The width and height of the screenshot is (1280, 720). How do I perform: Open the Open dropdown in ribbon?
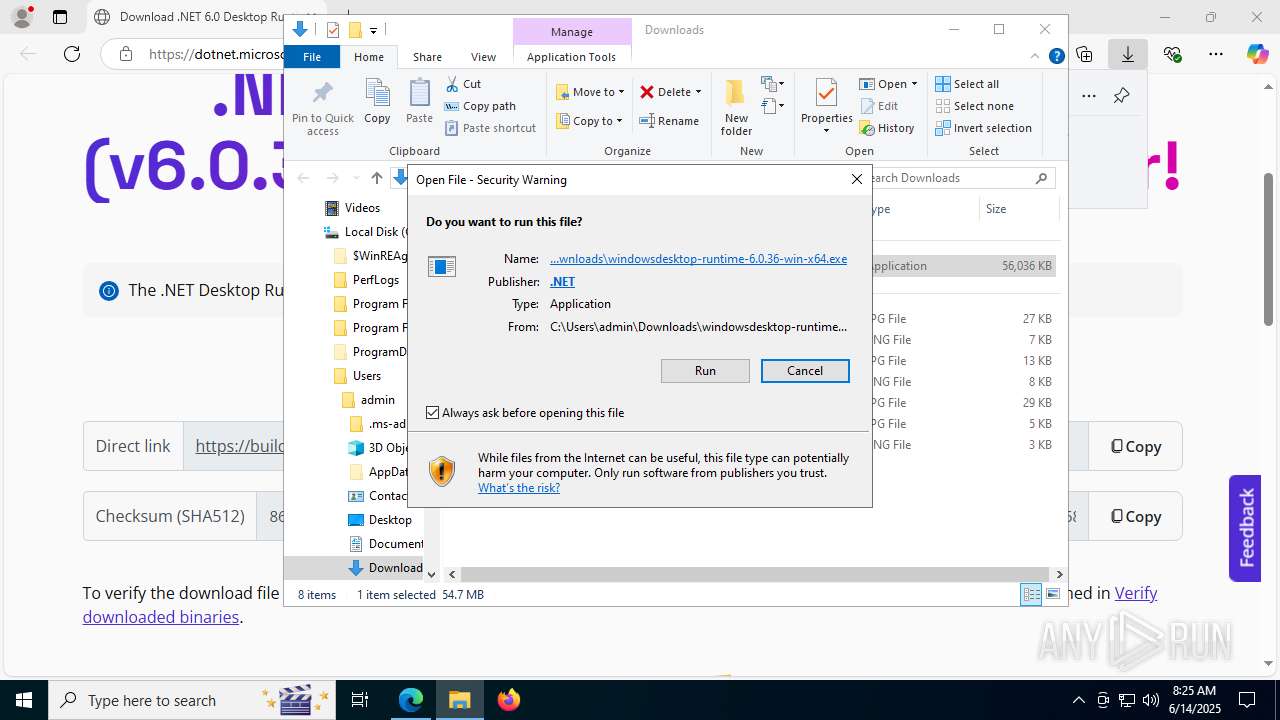pyautogui.click(x=888, y=84)
